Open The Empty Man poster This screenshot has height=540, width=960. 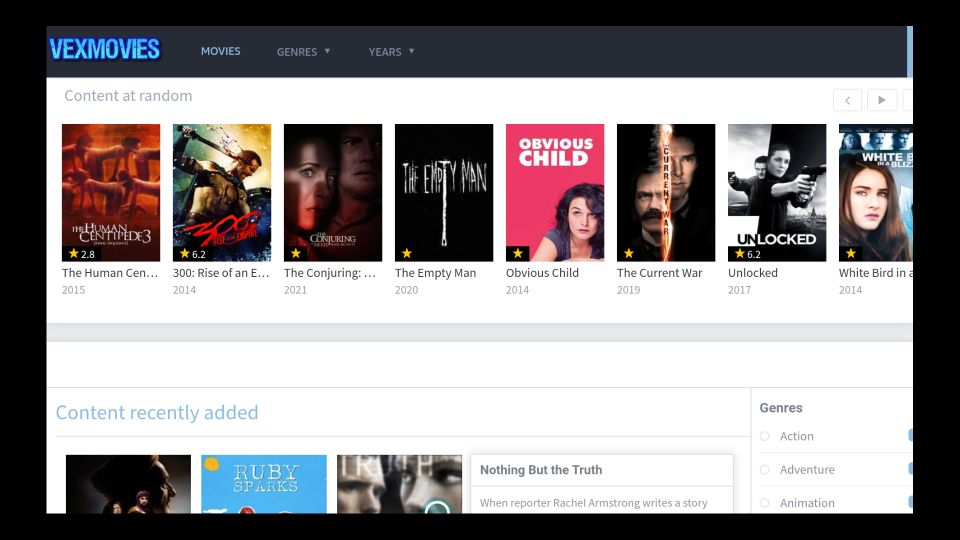(x=444, y=193)
